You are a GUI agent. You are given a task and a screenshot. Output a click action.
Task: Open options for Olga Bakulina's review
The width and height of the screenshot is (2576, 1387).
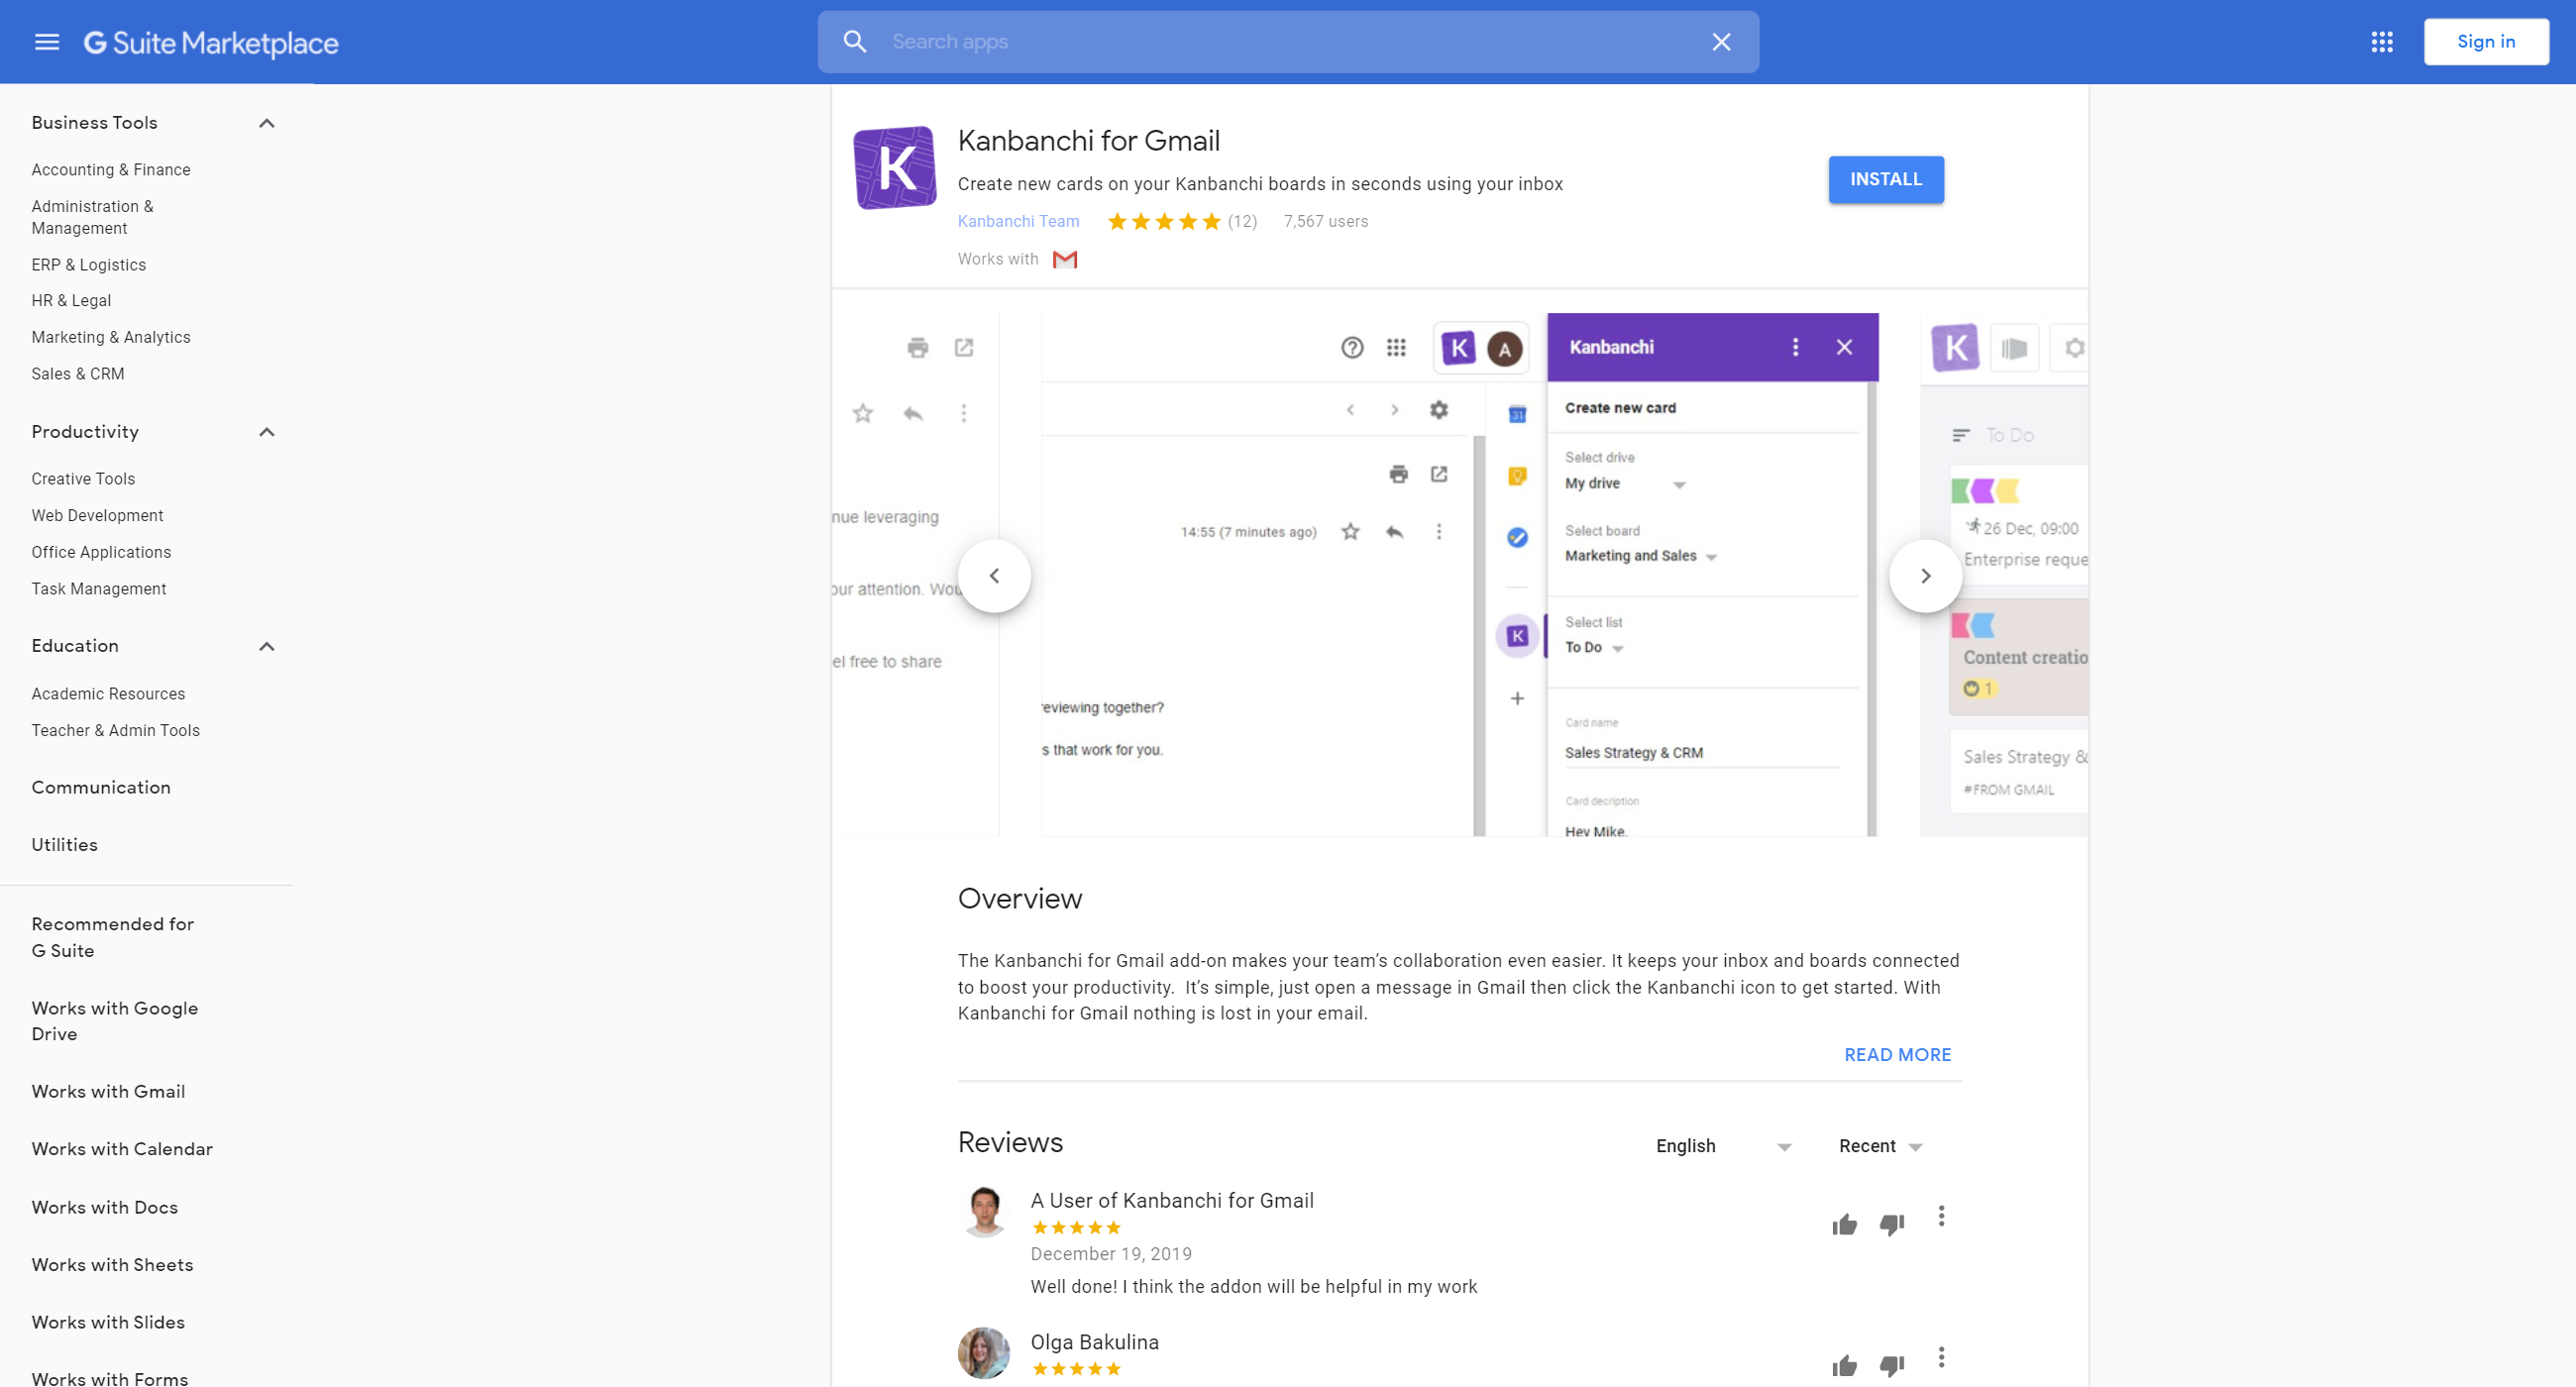1940,1357
